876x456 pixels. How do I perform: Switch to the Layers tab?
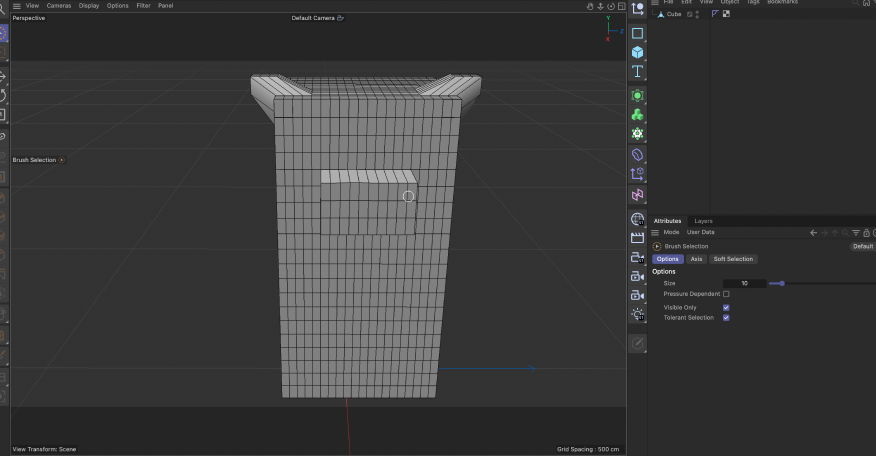tap(703, 221)
